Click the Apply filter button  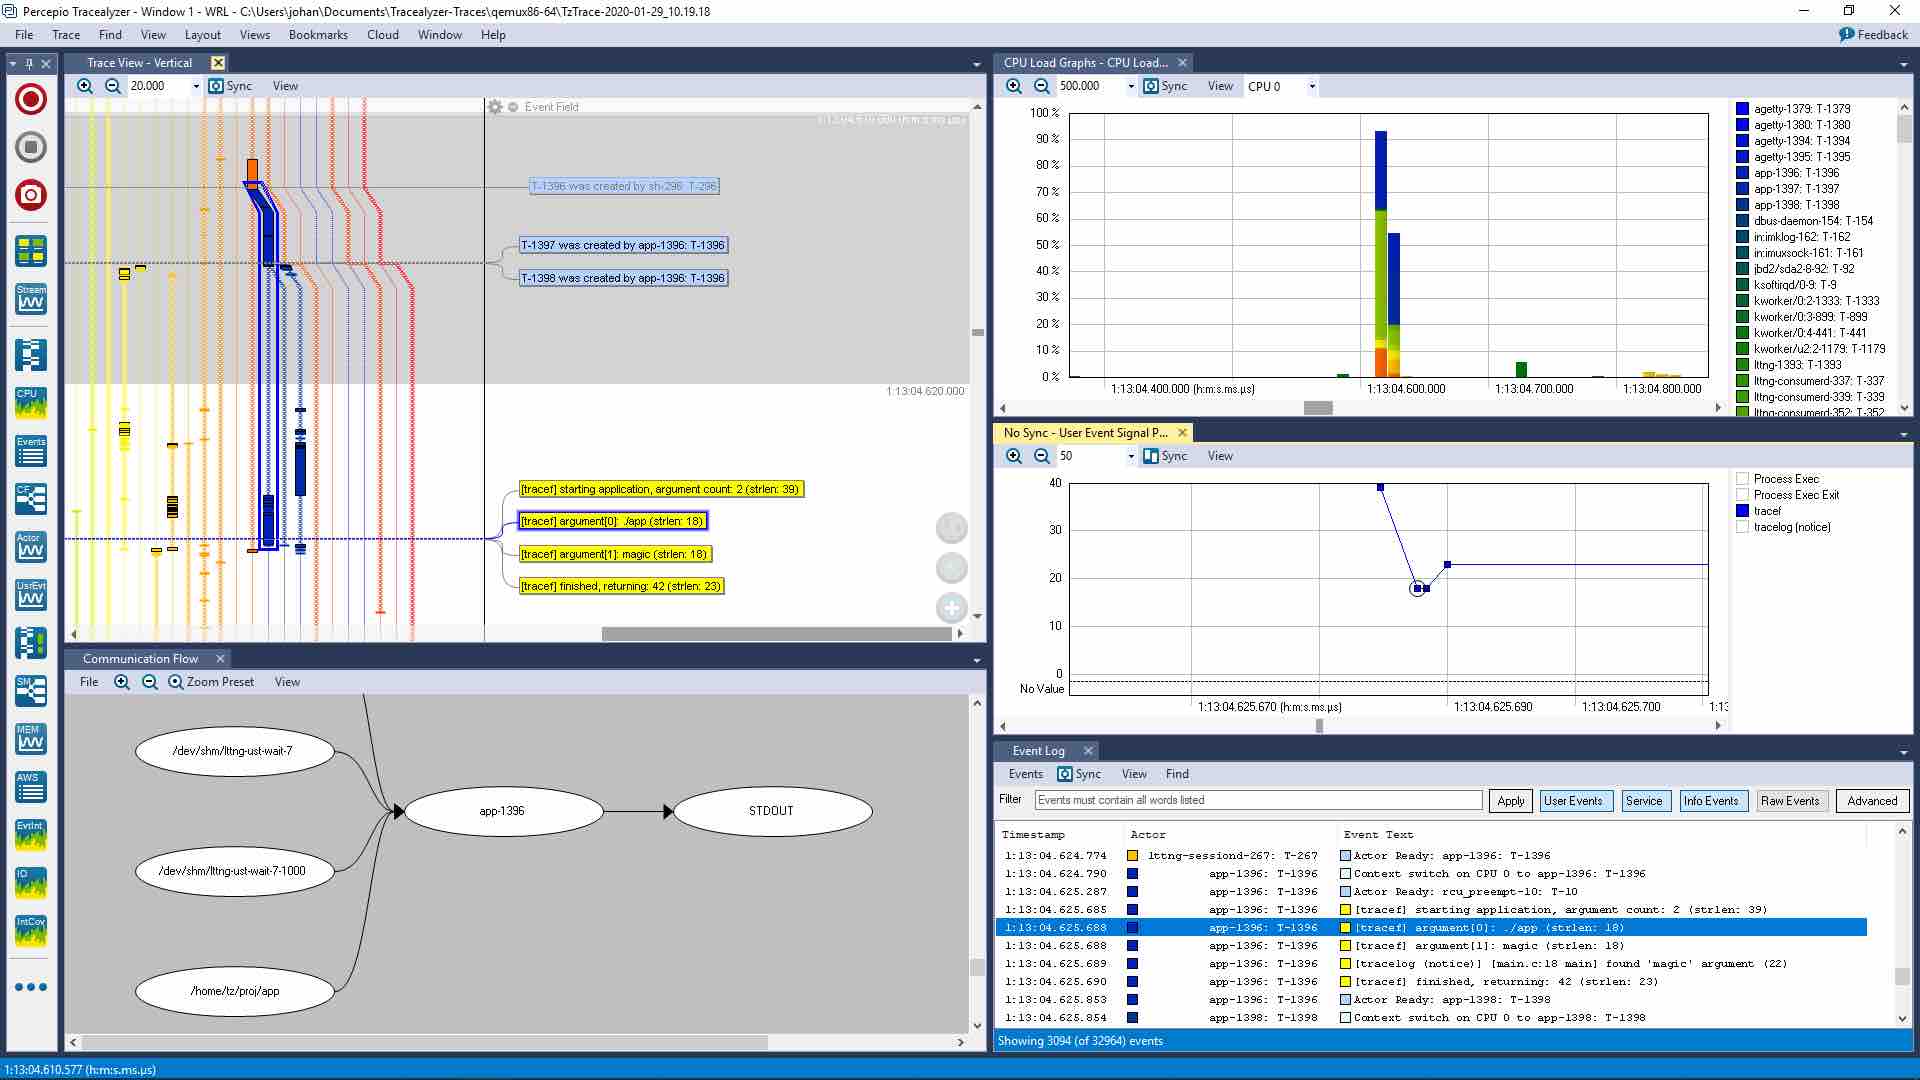coord(1510,801)
